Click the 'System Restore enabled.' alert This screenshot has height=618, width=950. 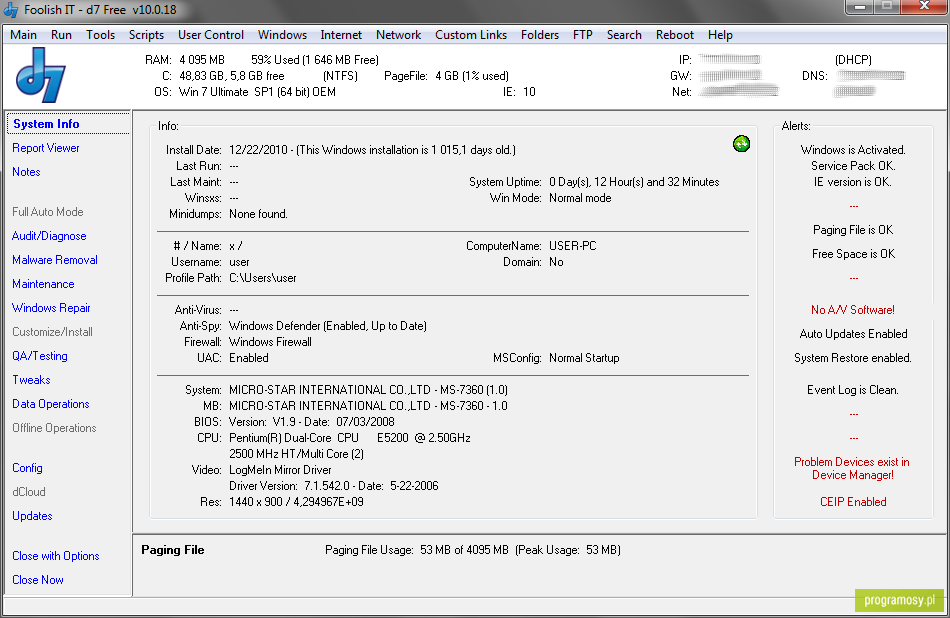tap(852, 358)
